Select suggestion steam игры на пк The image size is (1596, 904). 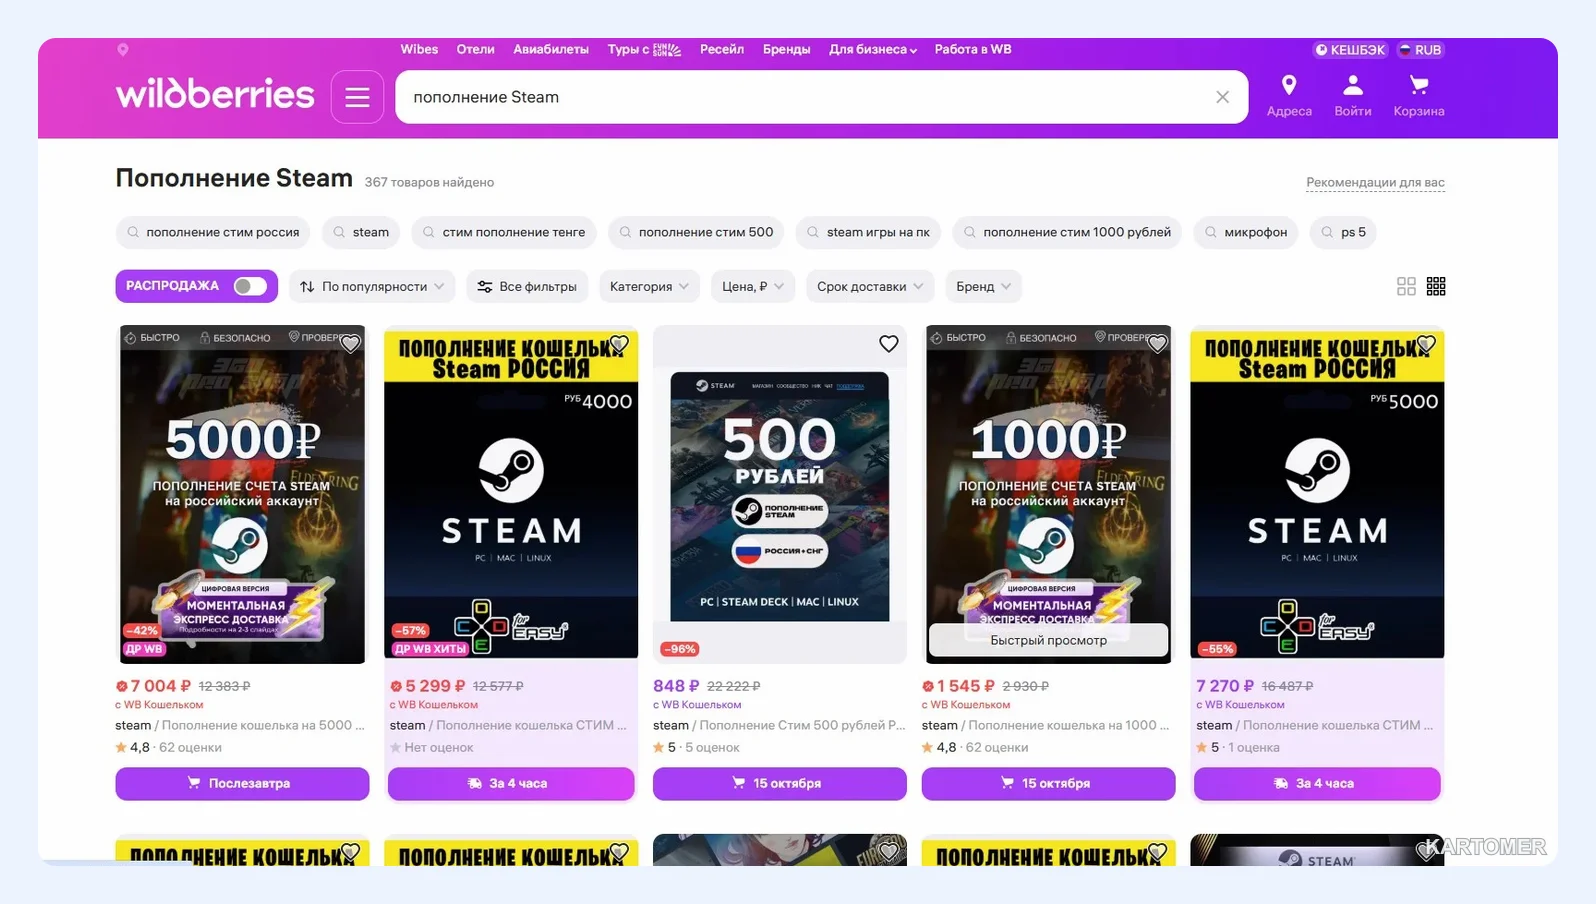click(x=868, y=232)
